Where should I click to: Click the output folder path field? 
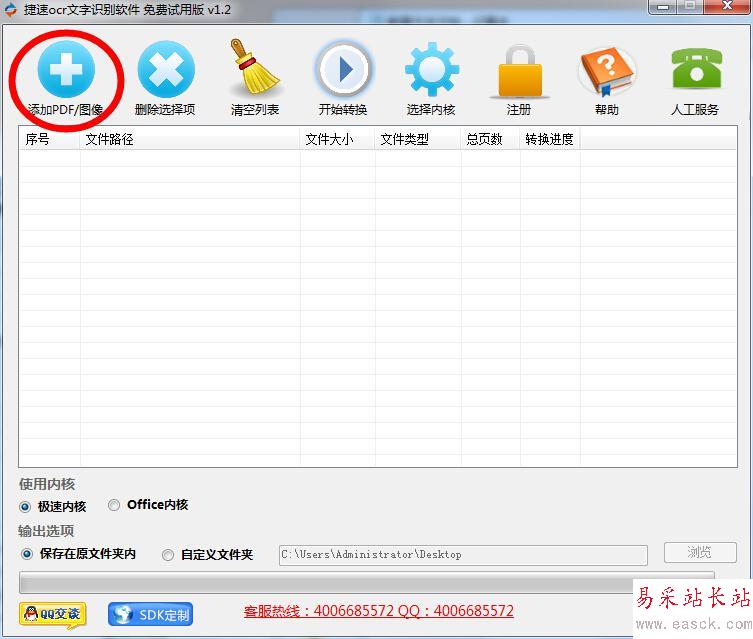click(463, 555)
